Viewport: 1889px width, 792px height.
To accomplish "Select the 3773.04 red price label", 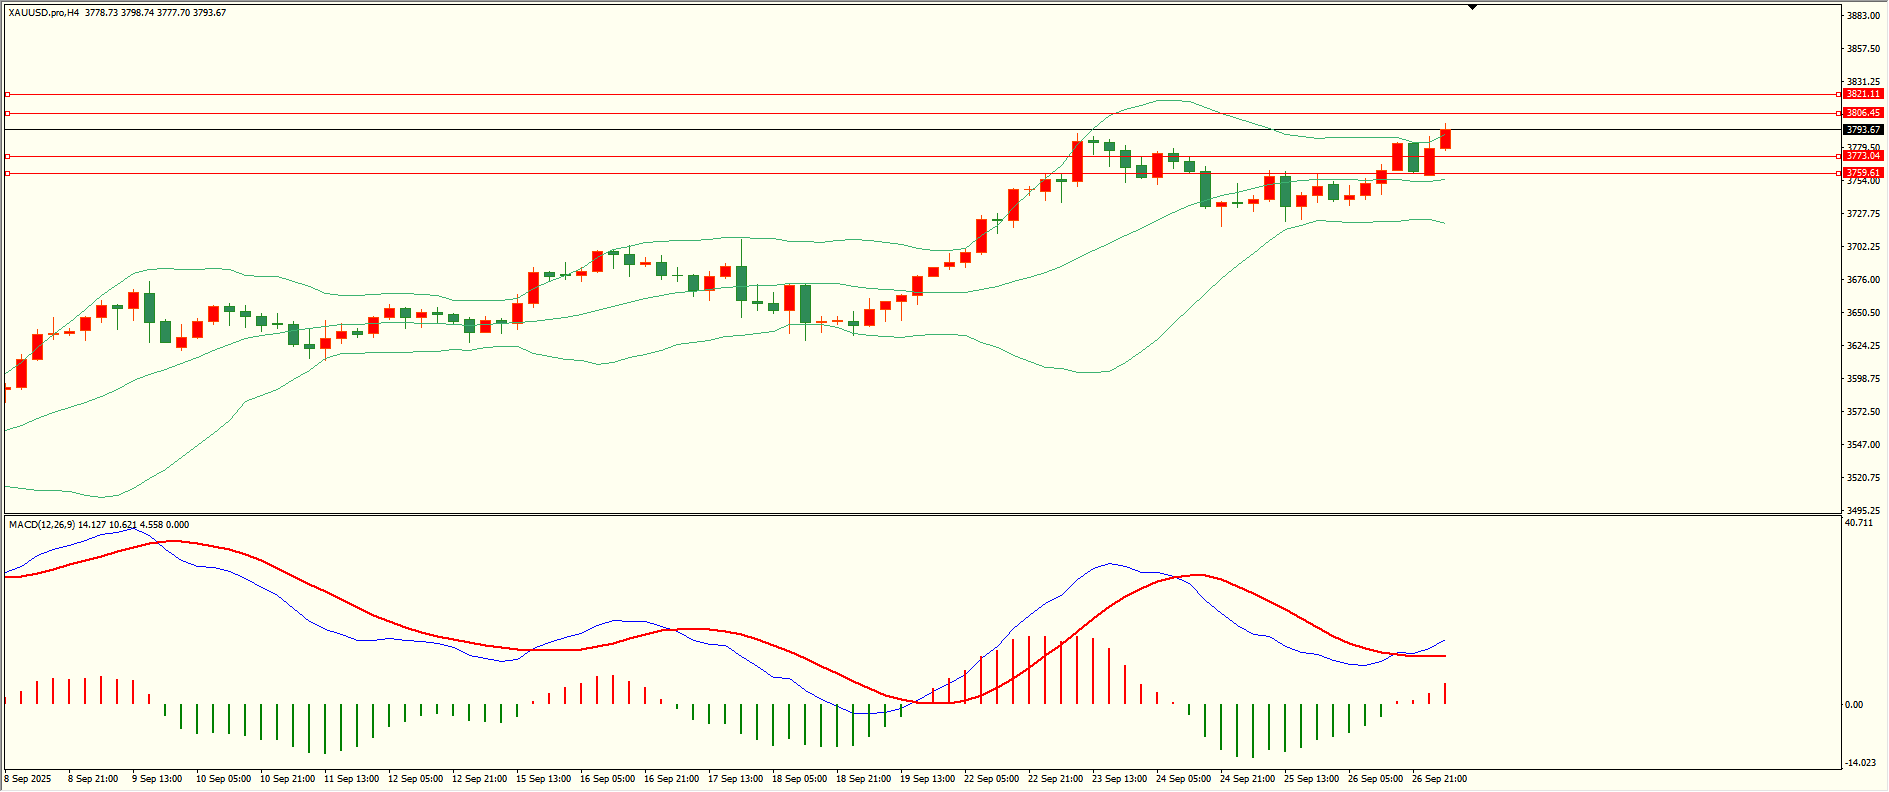I will point(1864,156).
